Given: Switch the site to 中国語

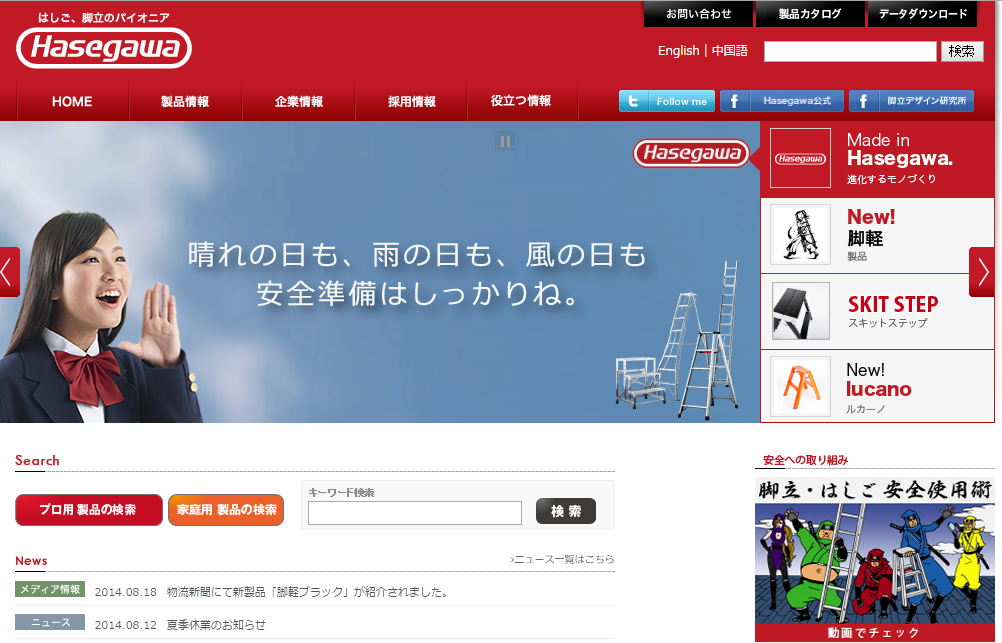Looking at the screenshot, I should (x=730, y=50).
